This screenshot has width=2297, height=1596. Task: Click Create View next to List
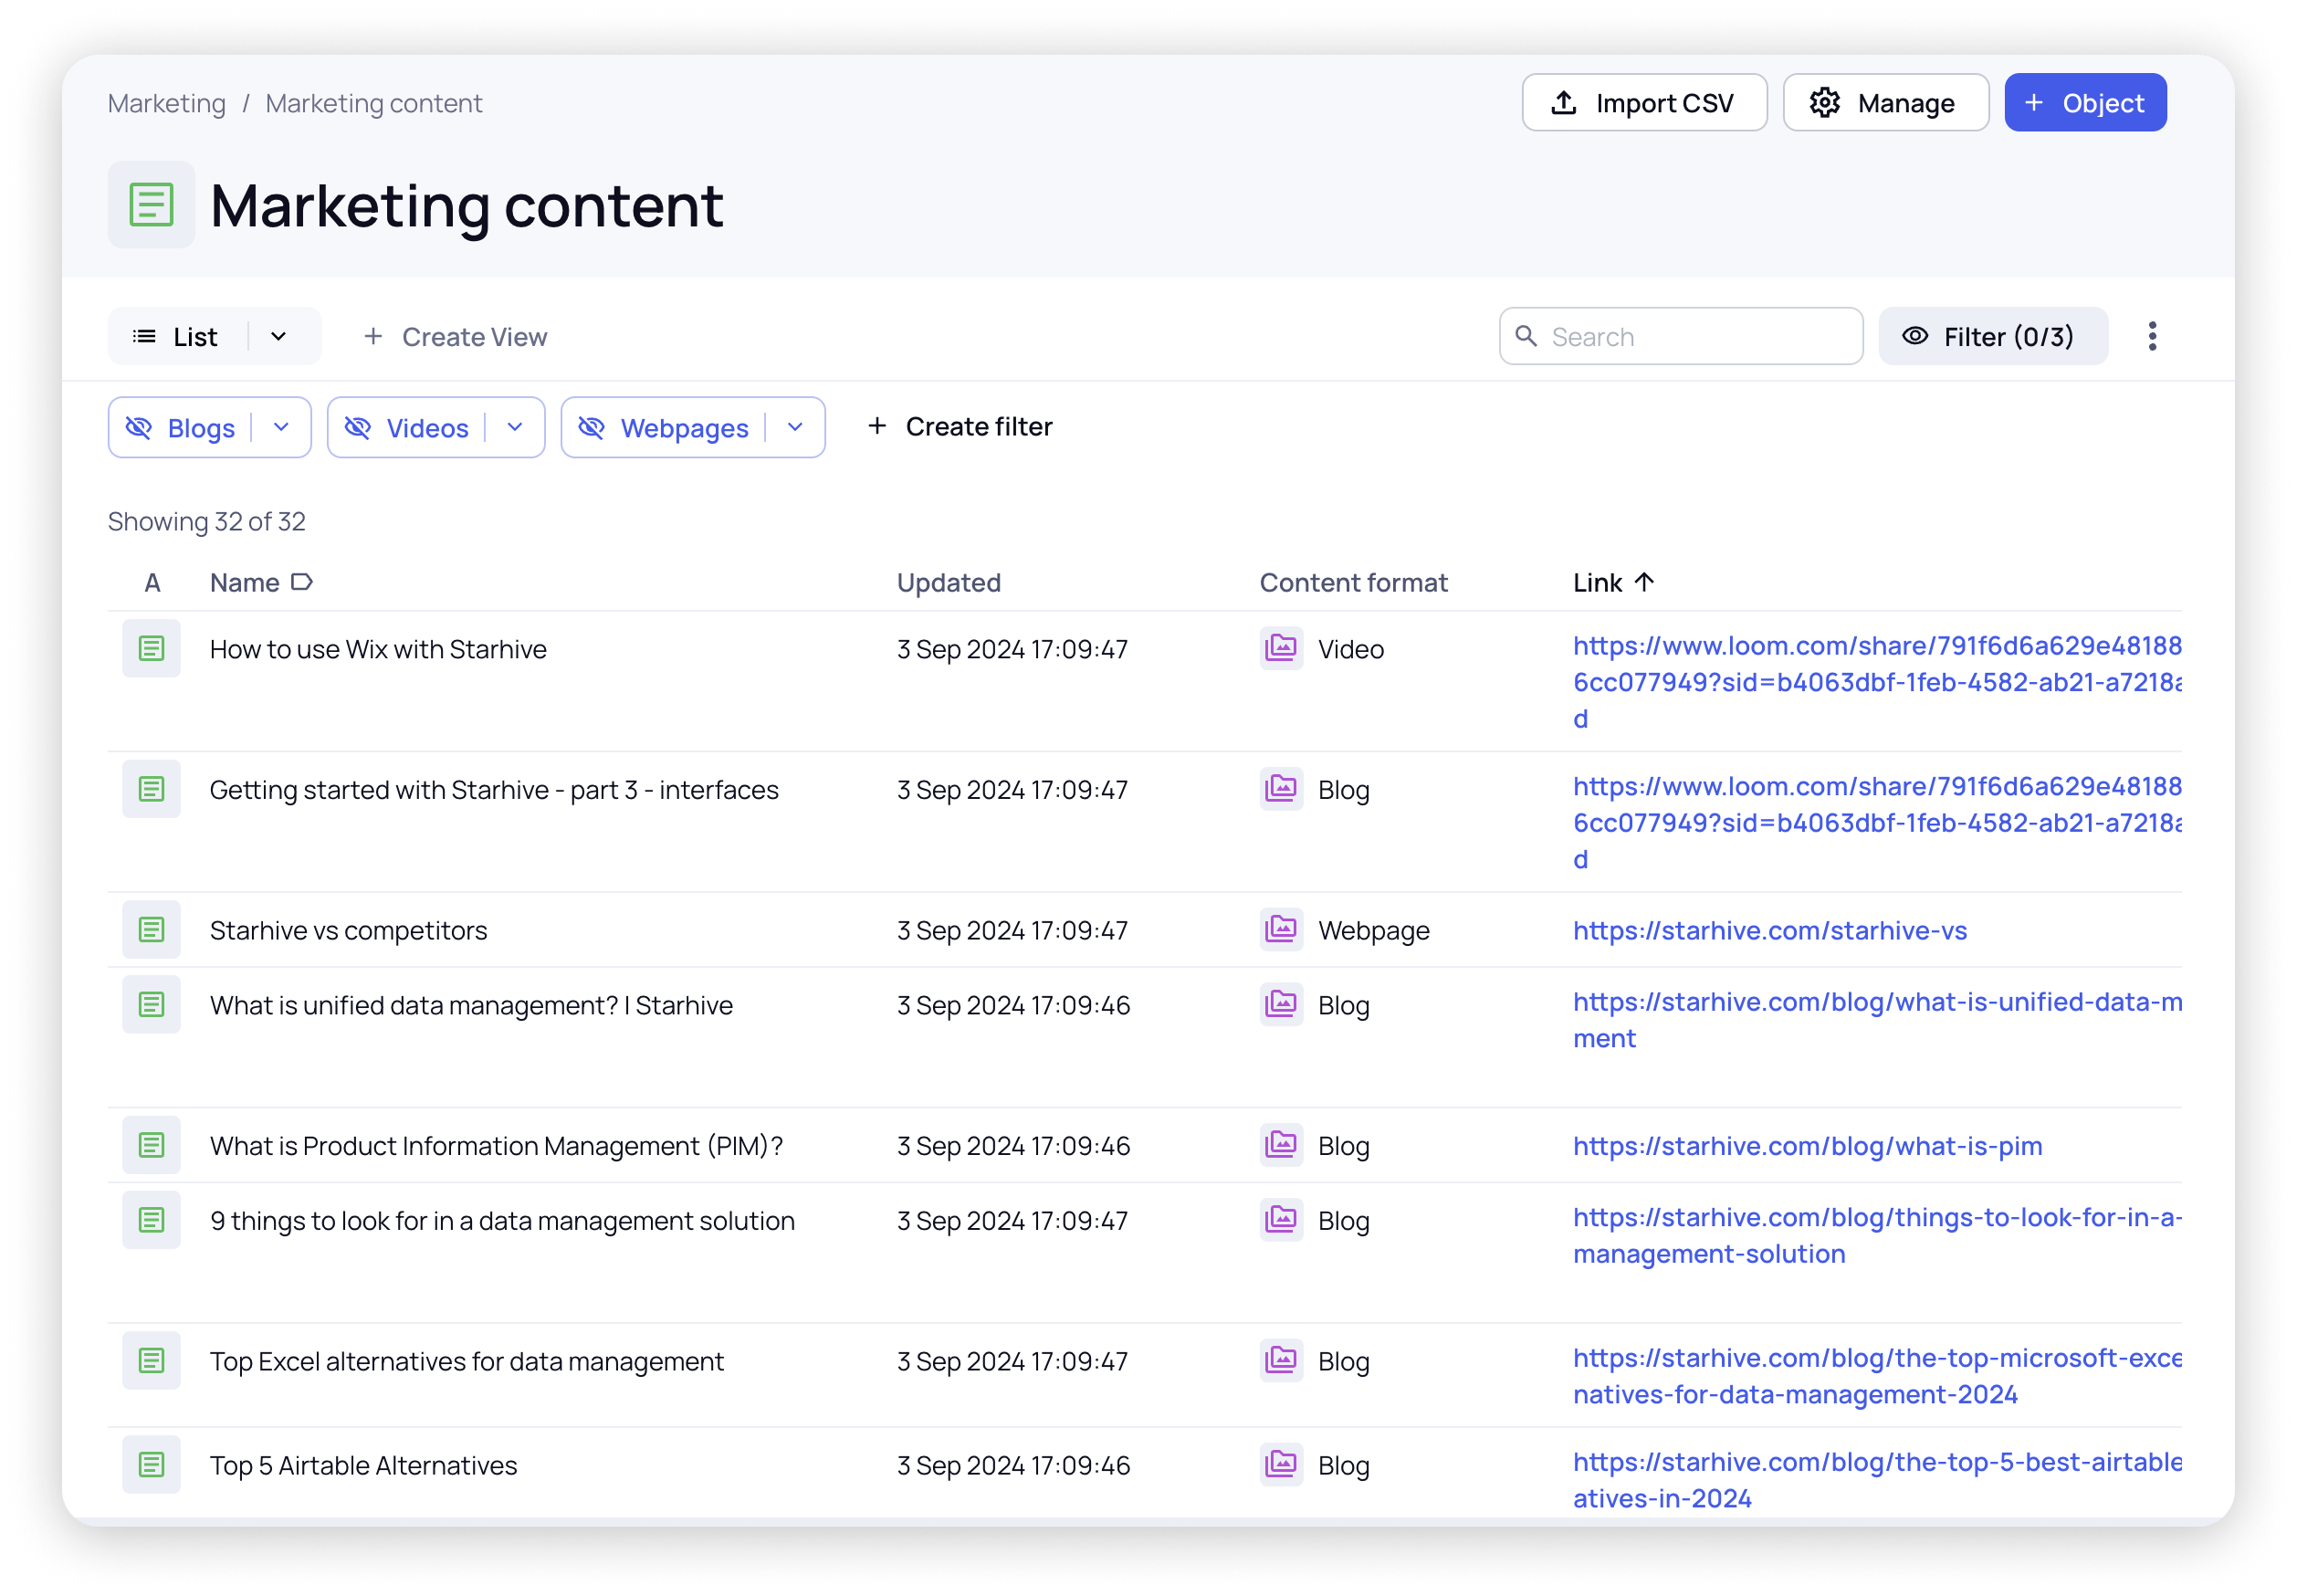click(x=455, y=337)
